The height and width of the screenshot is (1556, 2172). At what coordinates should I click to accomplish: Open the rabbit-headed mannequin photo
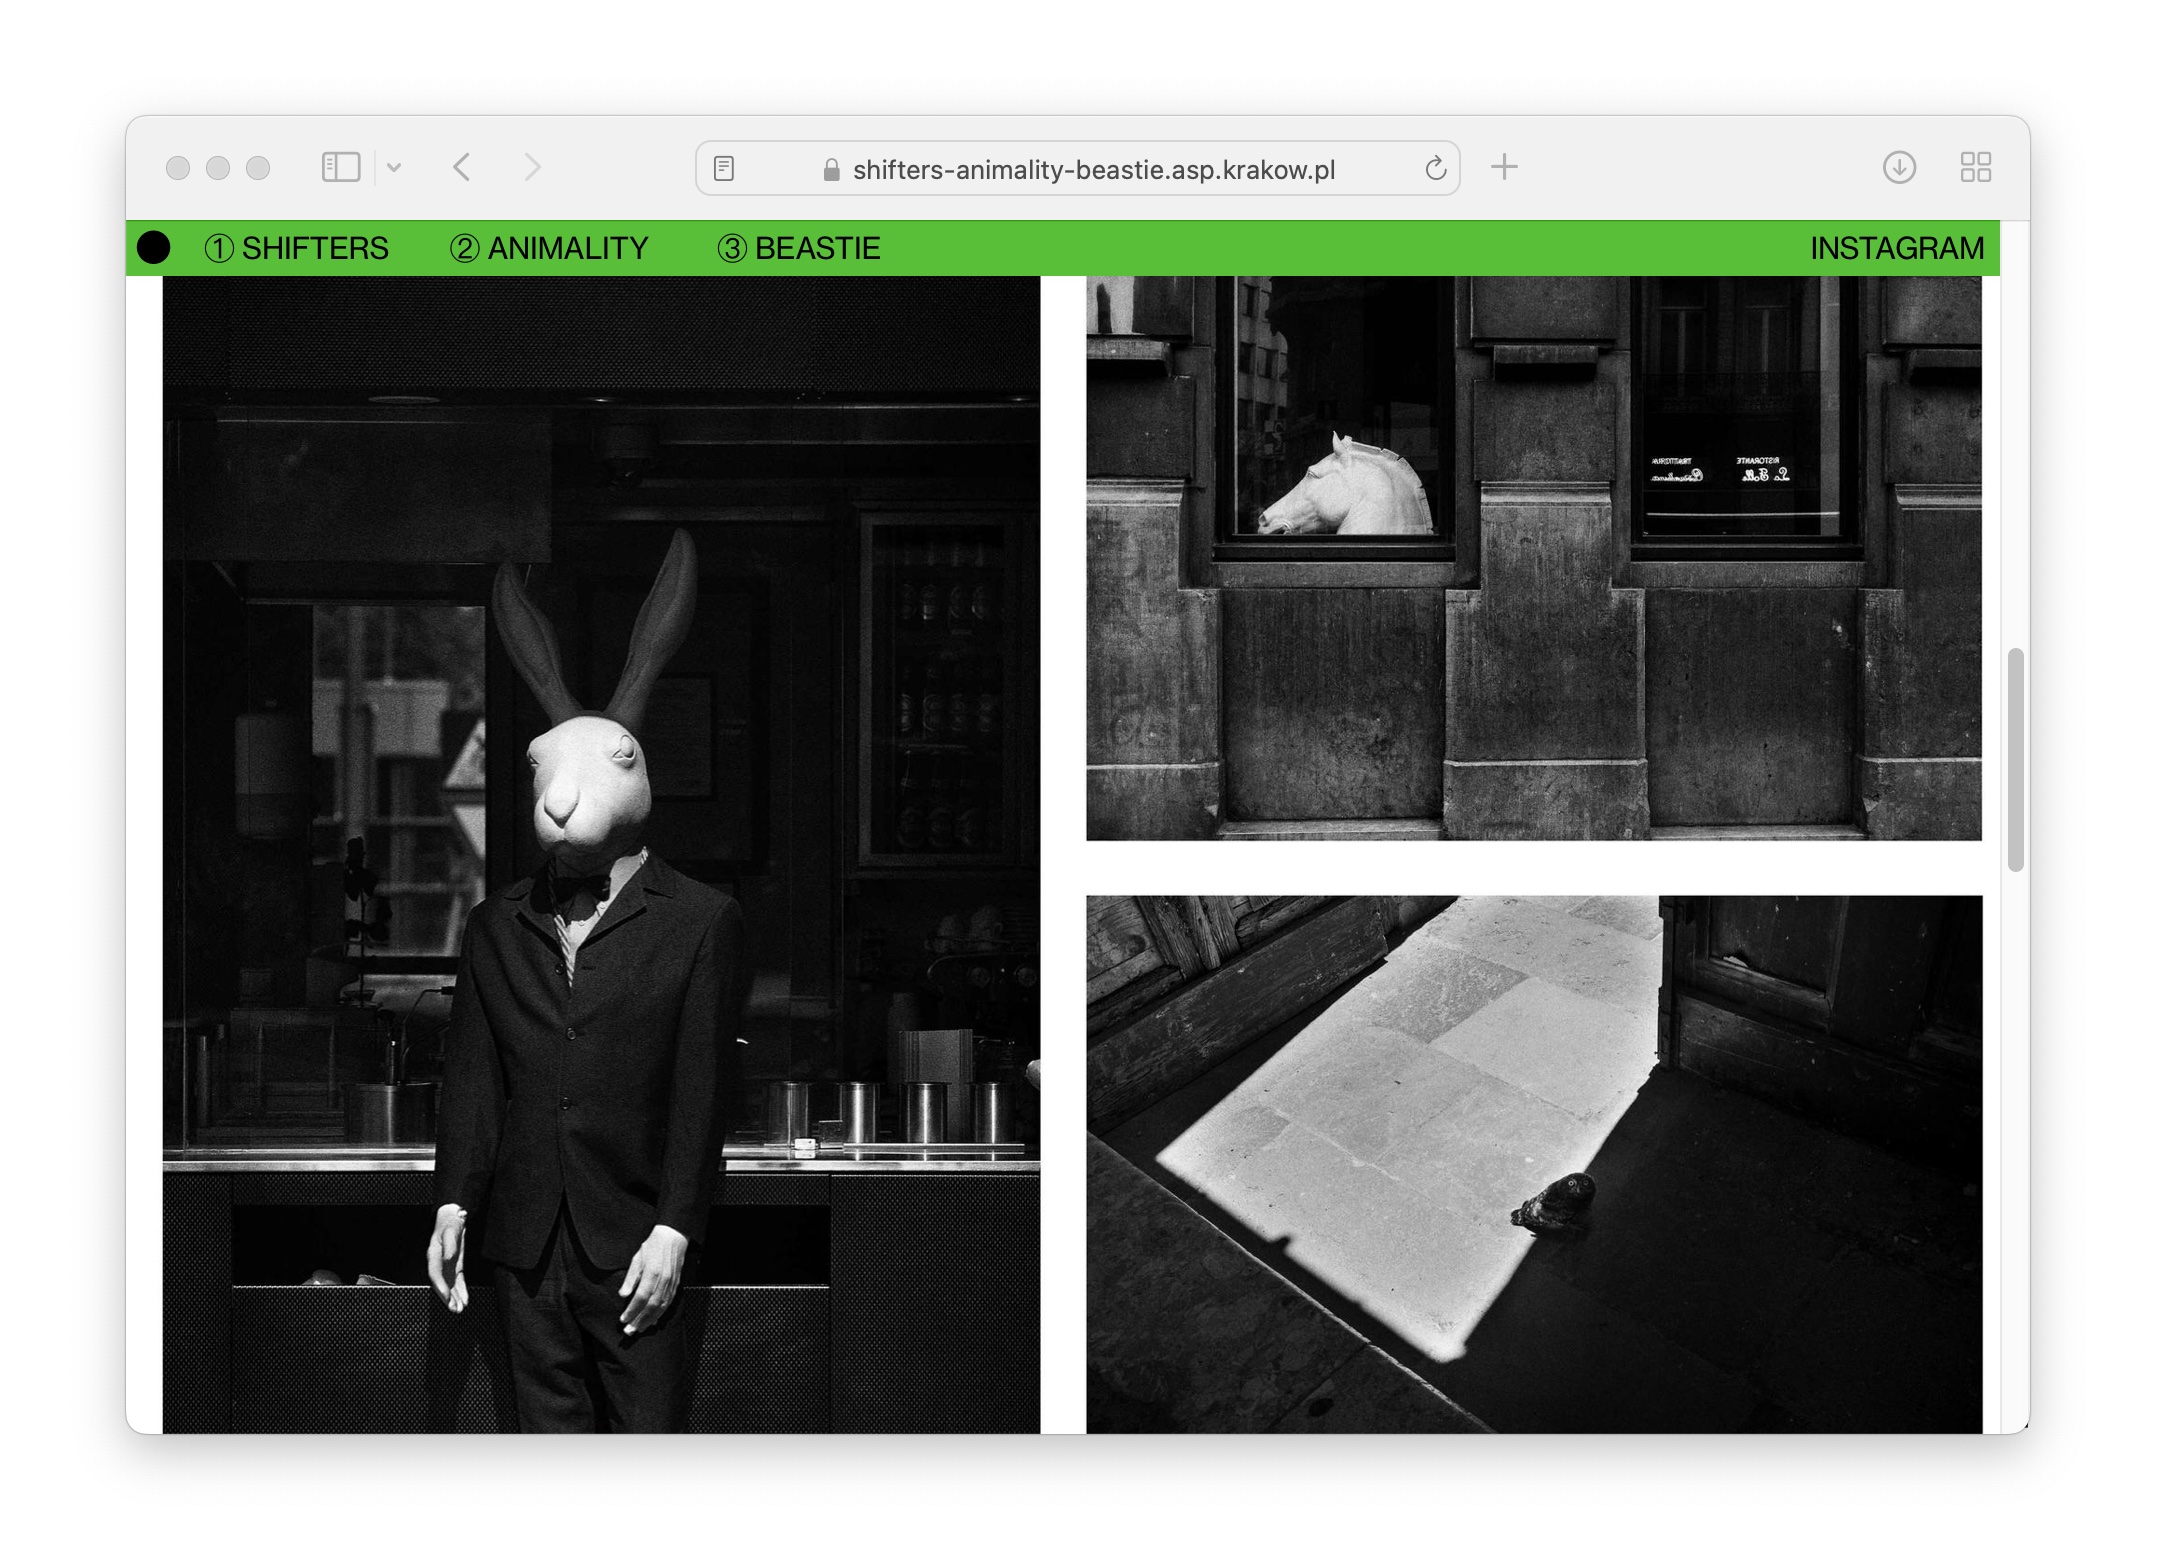click(601, 855)
